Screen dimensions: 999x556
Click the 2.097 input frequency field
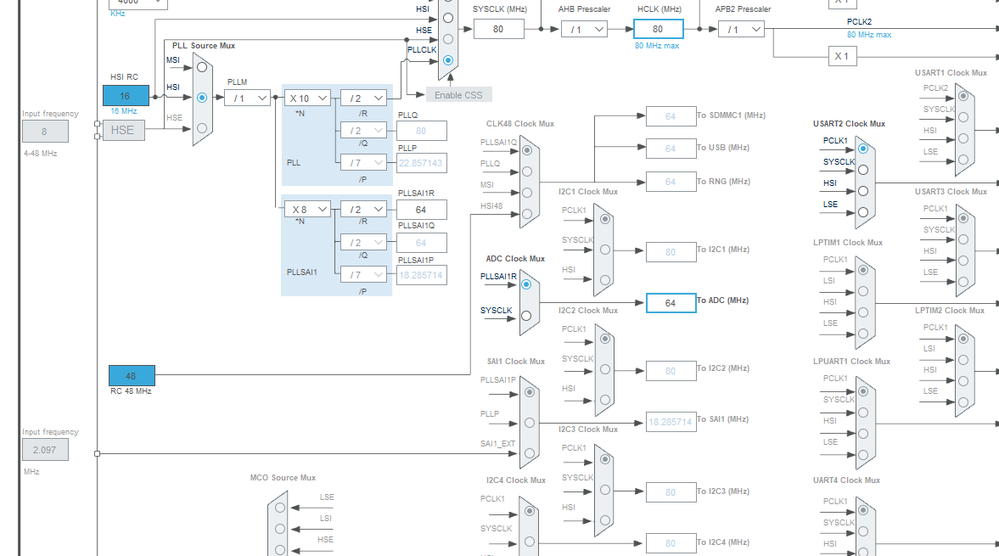coord(45,450)
